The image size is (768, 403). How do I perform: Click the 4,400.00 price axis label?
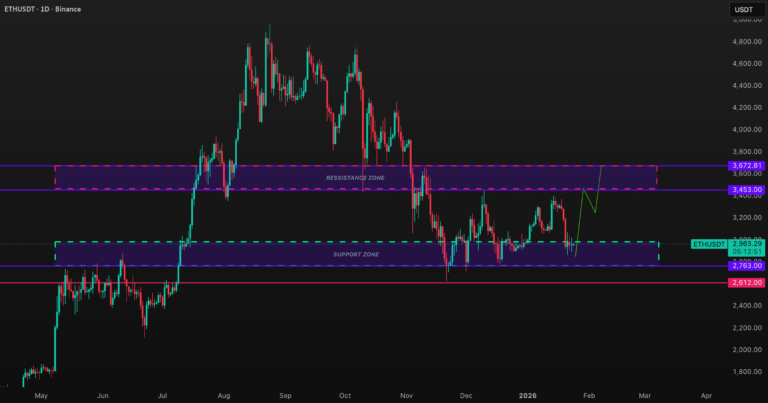(x=747, y=86)
